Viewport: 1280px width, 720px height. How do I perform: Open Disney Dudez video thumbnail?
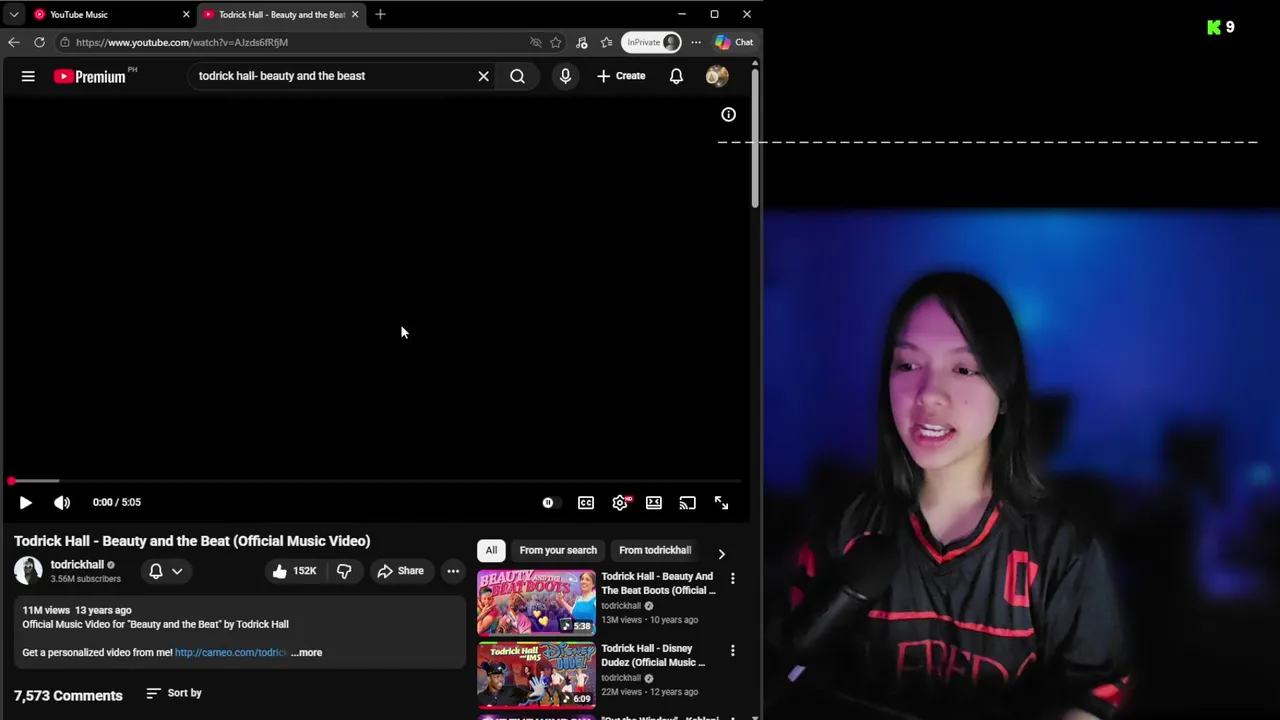[536, 675]
